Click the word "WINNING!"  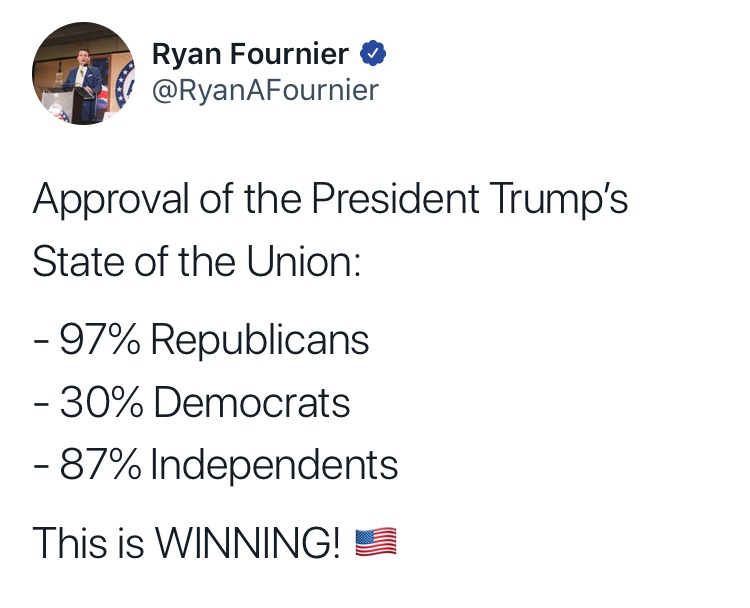(248, 542)
